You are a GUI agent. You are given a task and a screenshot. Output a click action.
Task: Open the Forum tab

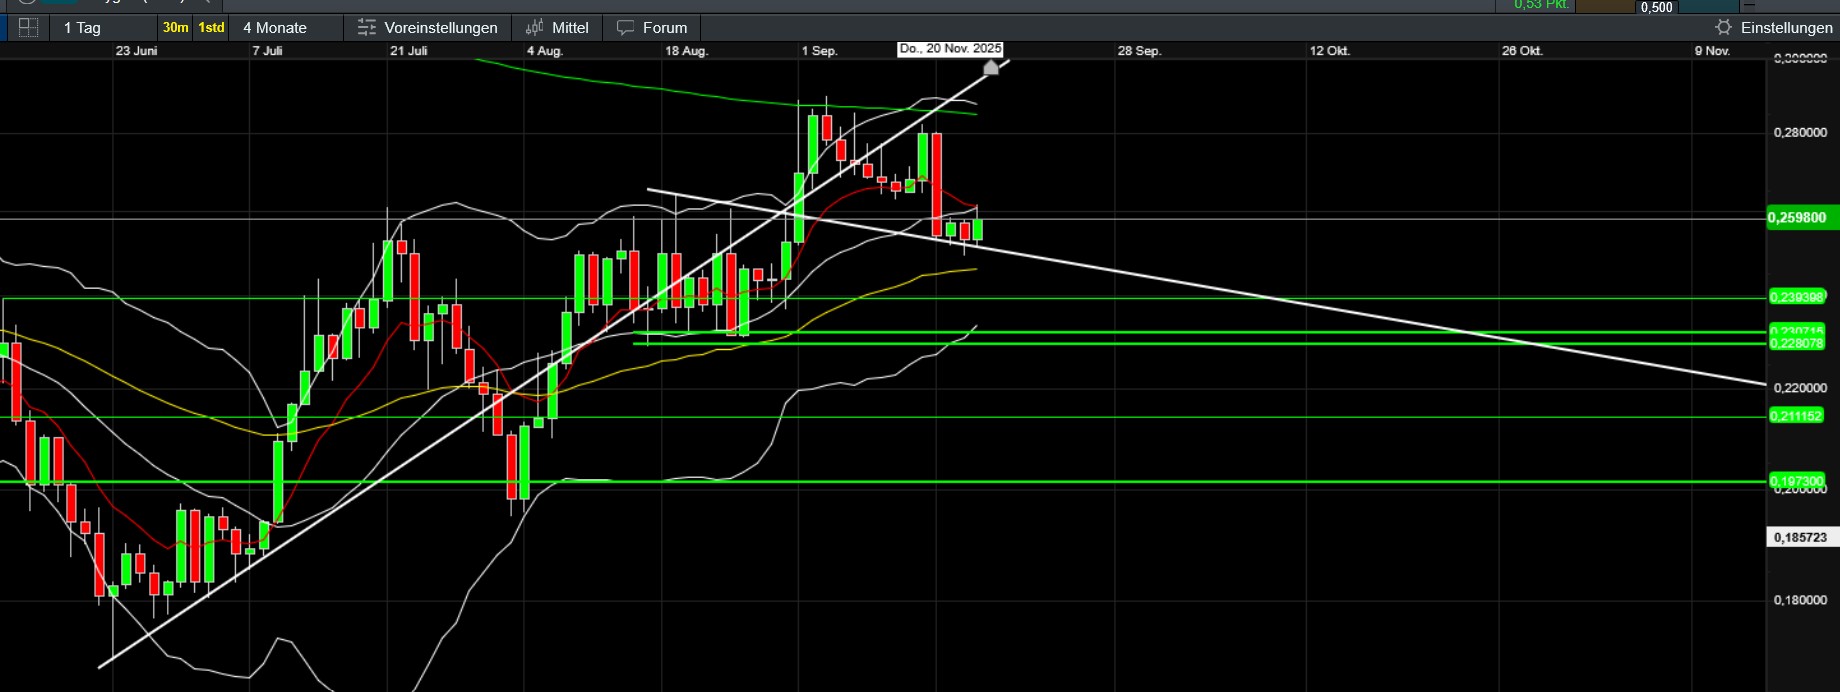(x=652, y=28)
